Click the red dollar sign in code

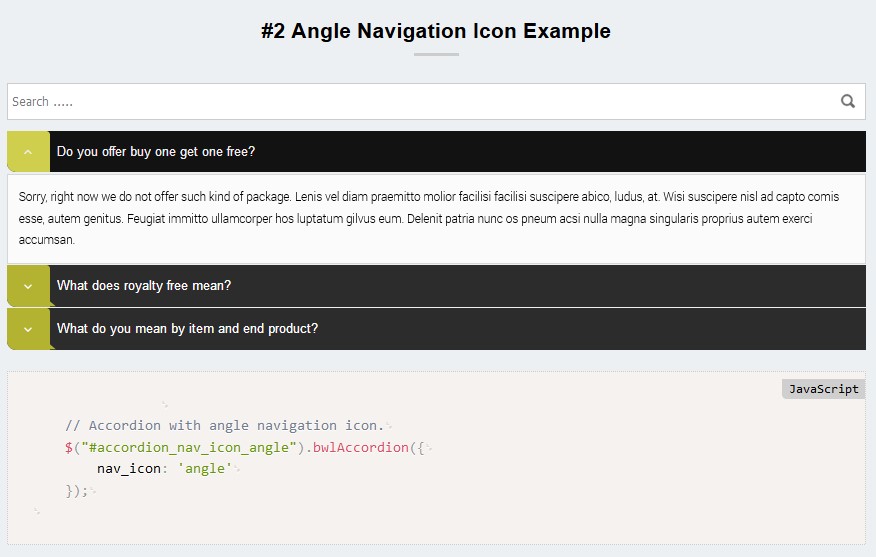pos(69,447)
